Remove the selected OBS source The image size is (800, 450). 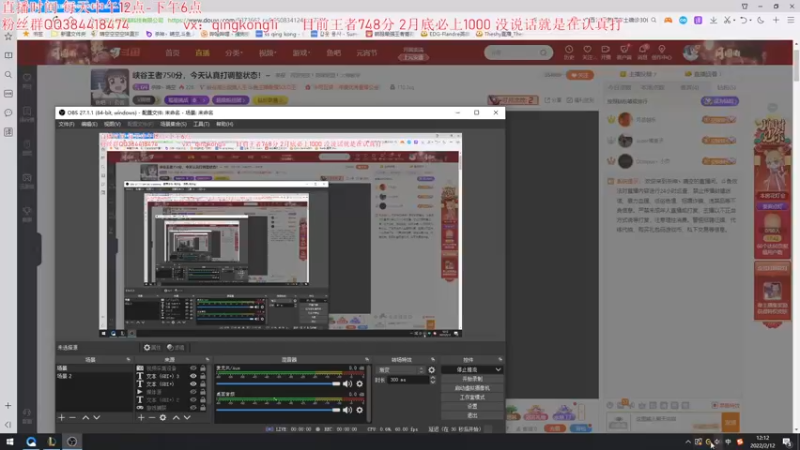152,417
